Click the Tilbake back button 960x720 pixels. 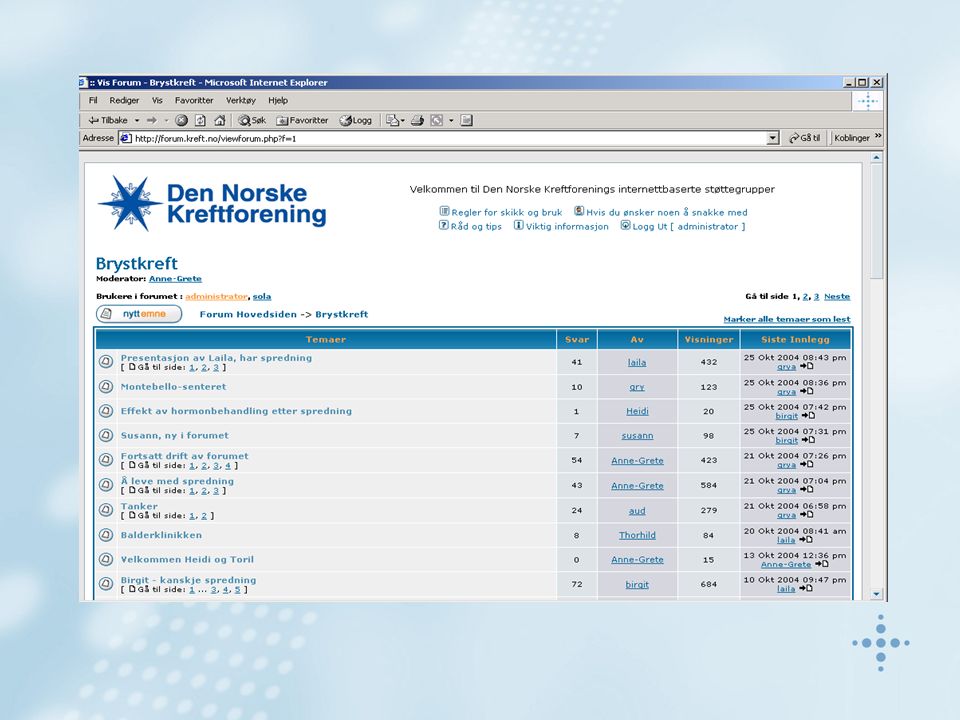click(108, 121)
